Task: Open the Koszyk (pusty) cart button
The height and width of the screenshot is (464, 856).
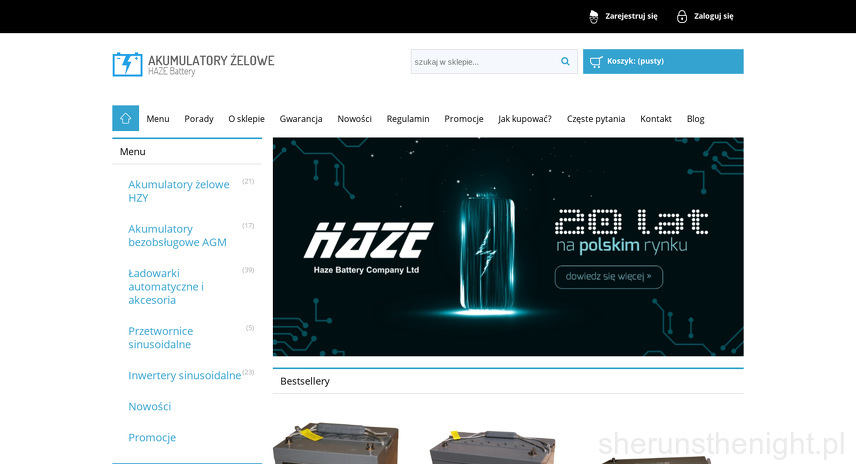Action: click(x=663, y=62)
